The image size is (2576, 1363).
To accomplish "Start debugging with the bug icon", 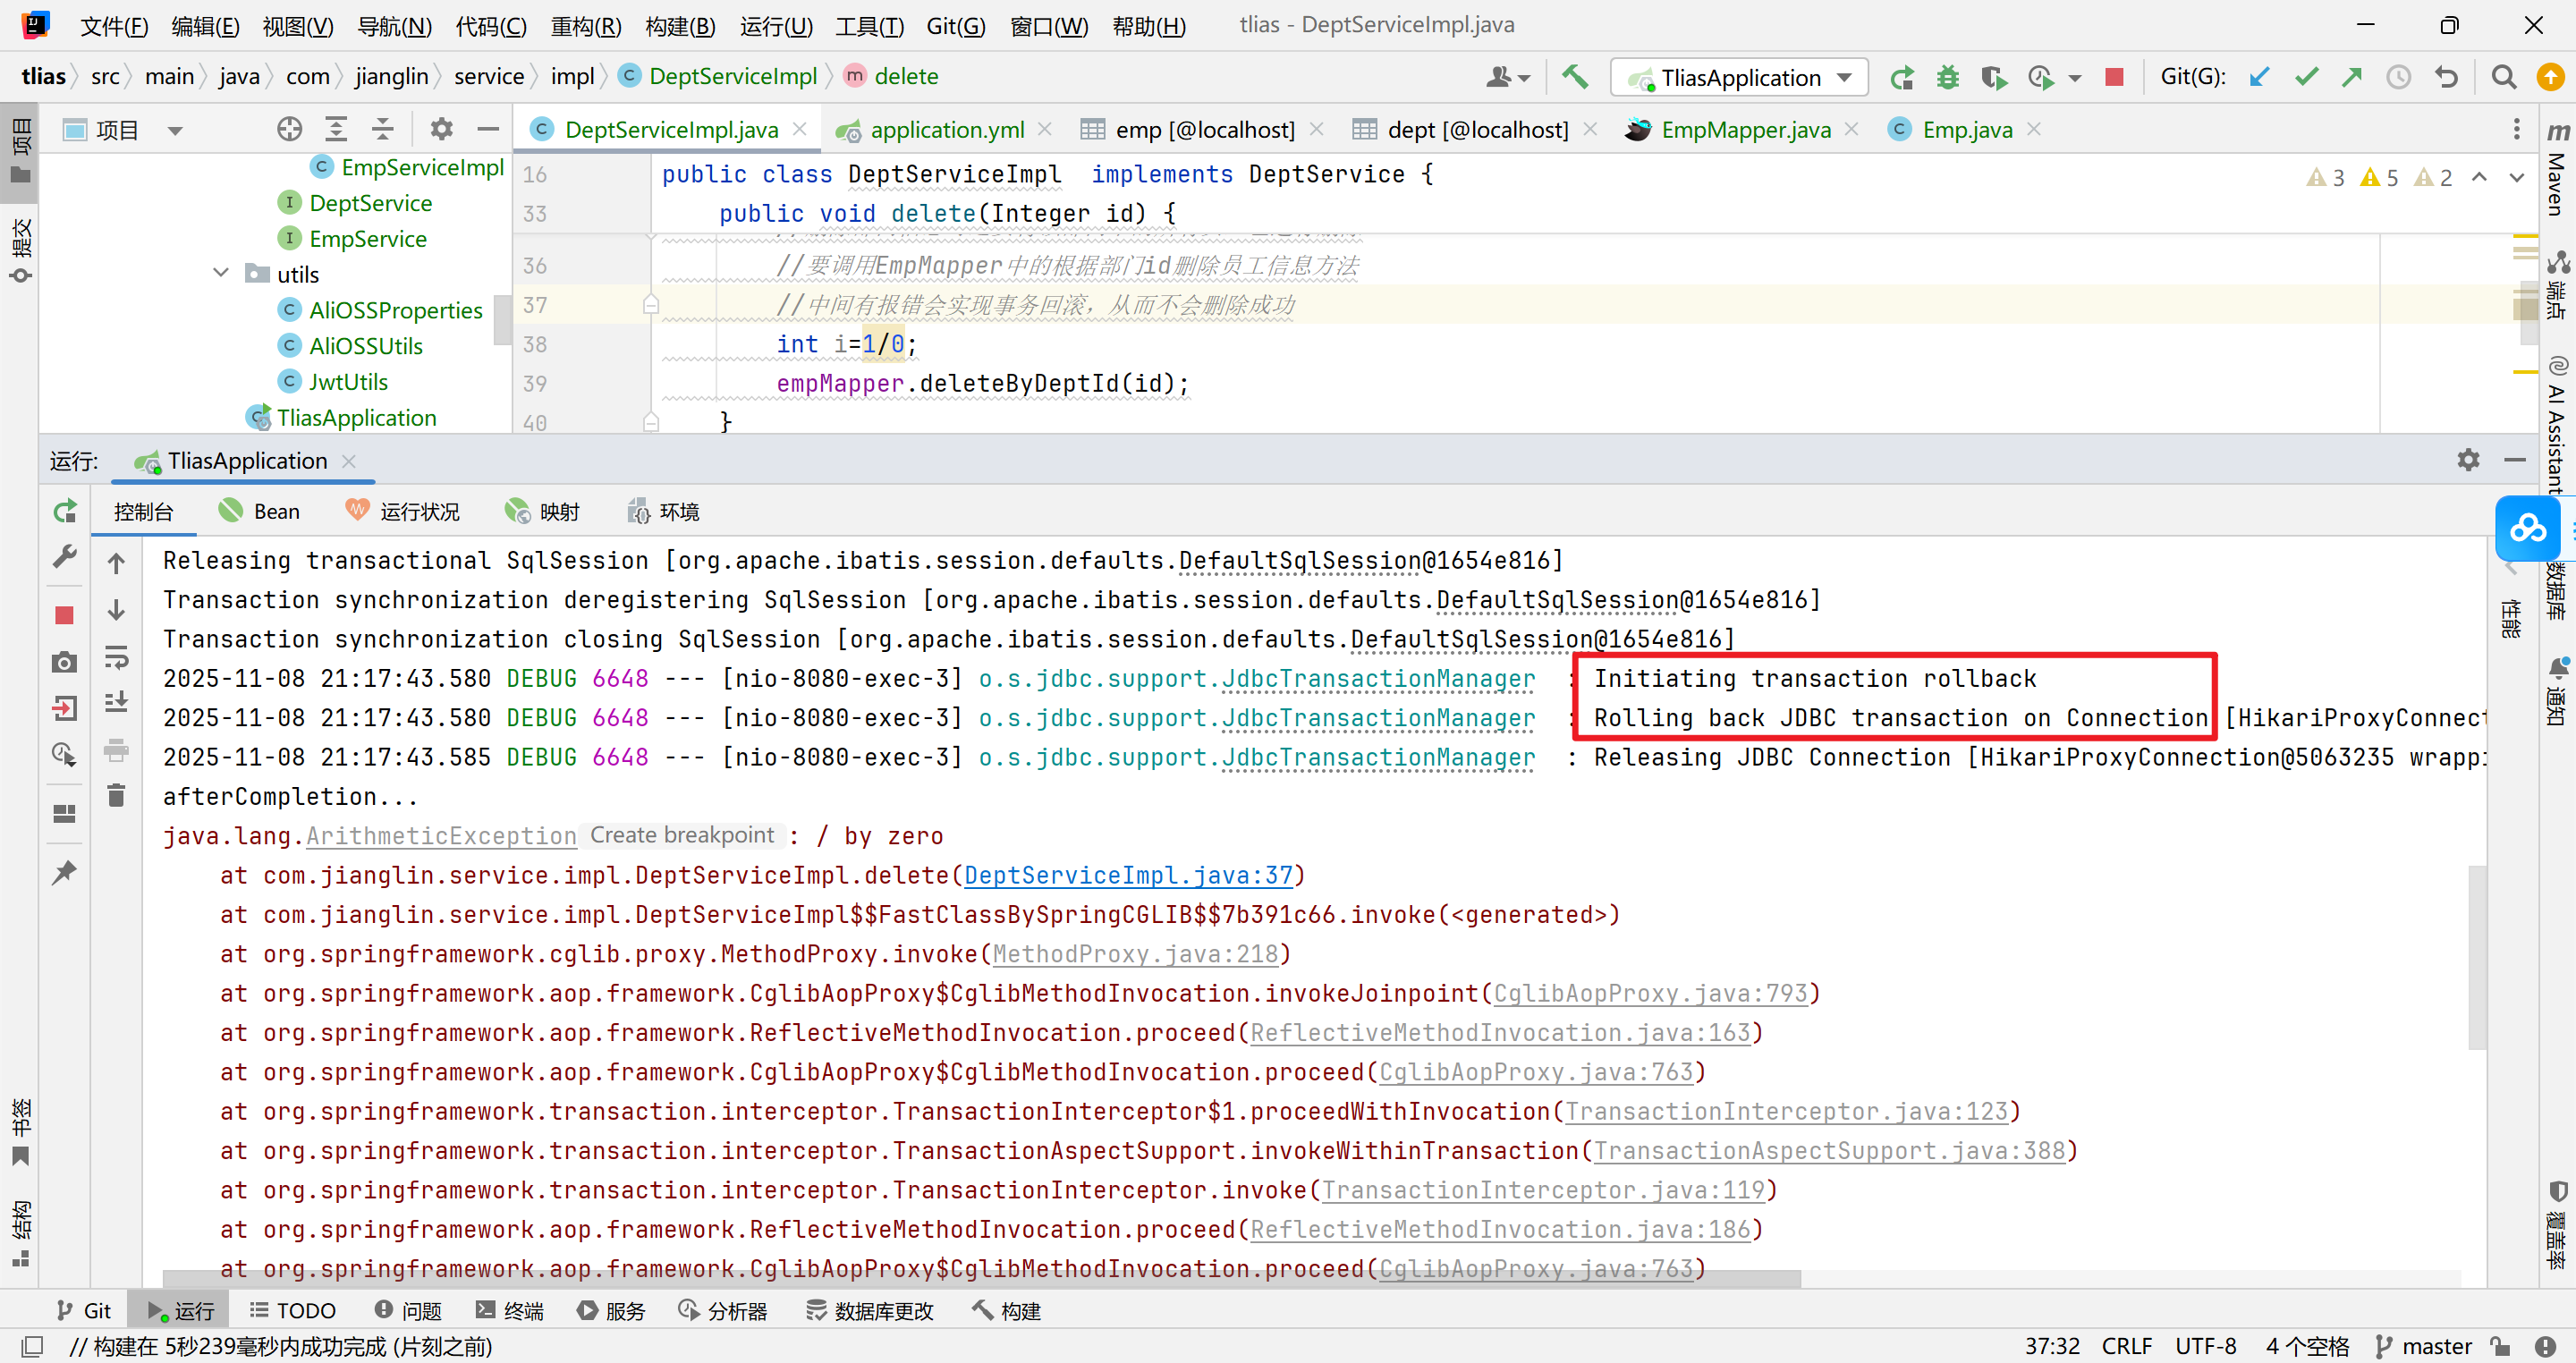I will click(x=1947, y=77).
